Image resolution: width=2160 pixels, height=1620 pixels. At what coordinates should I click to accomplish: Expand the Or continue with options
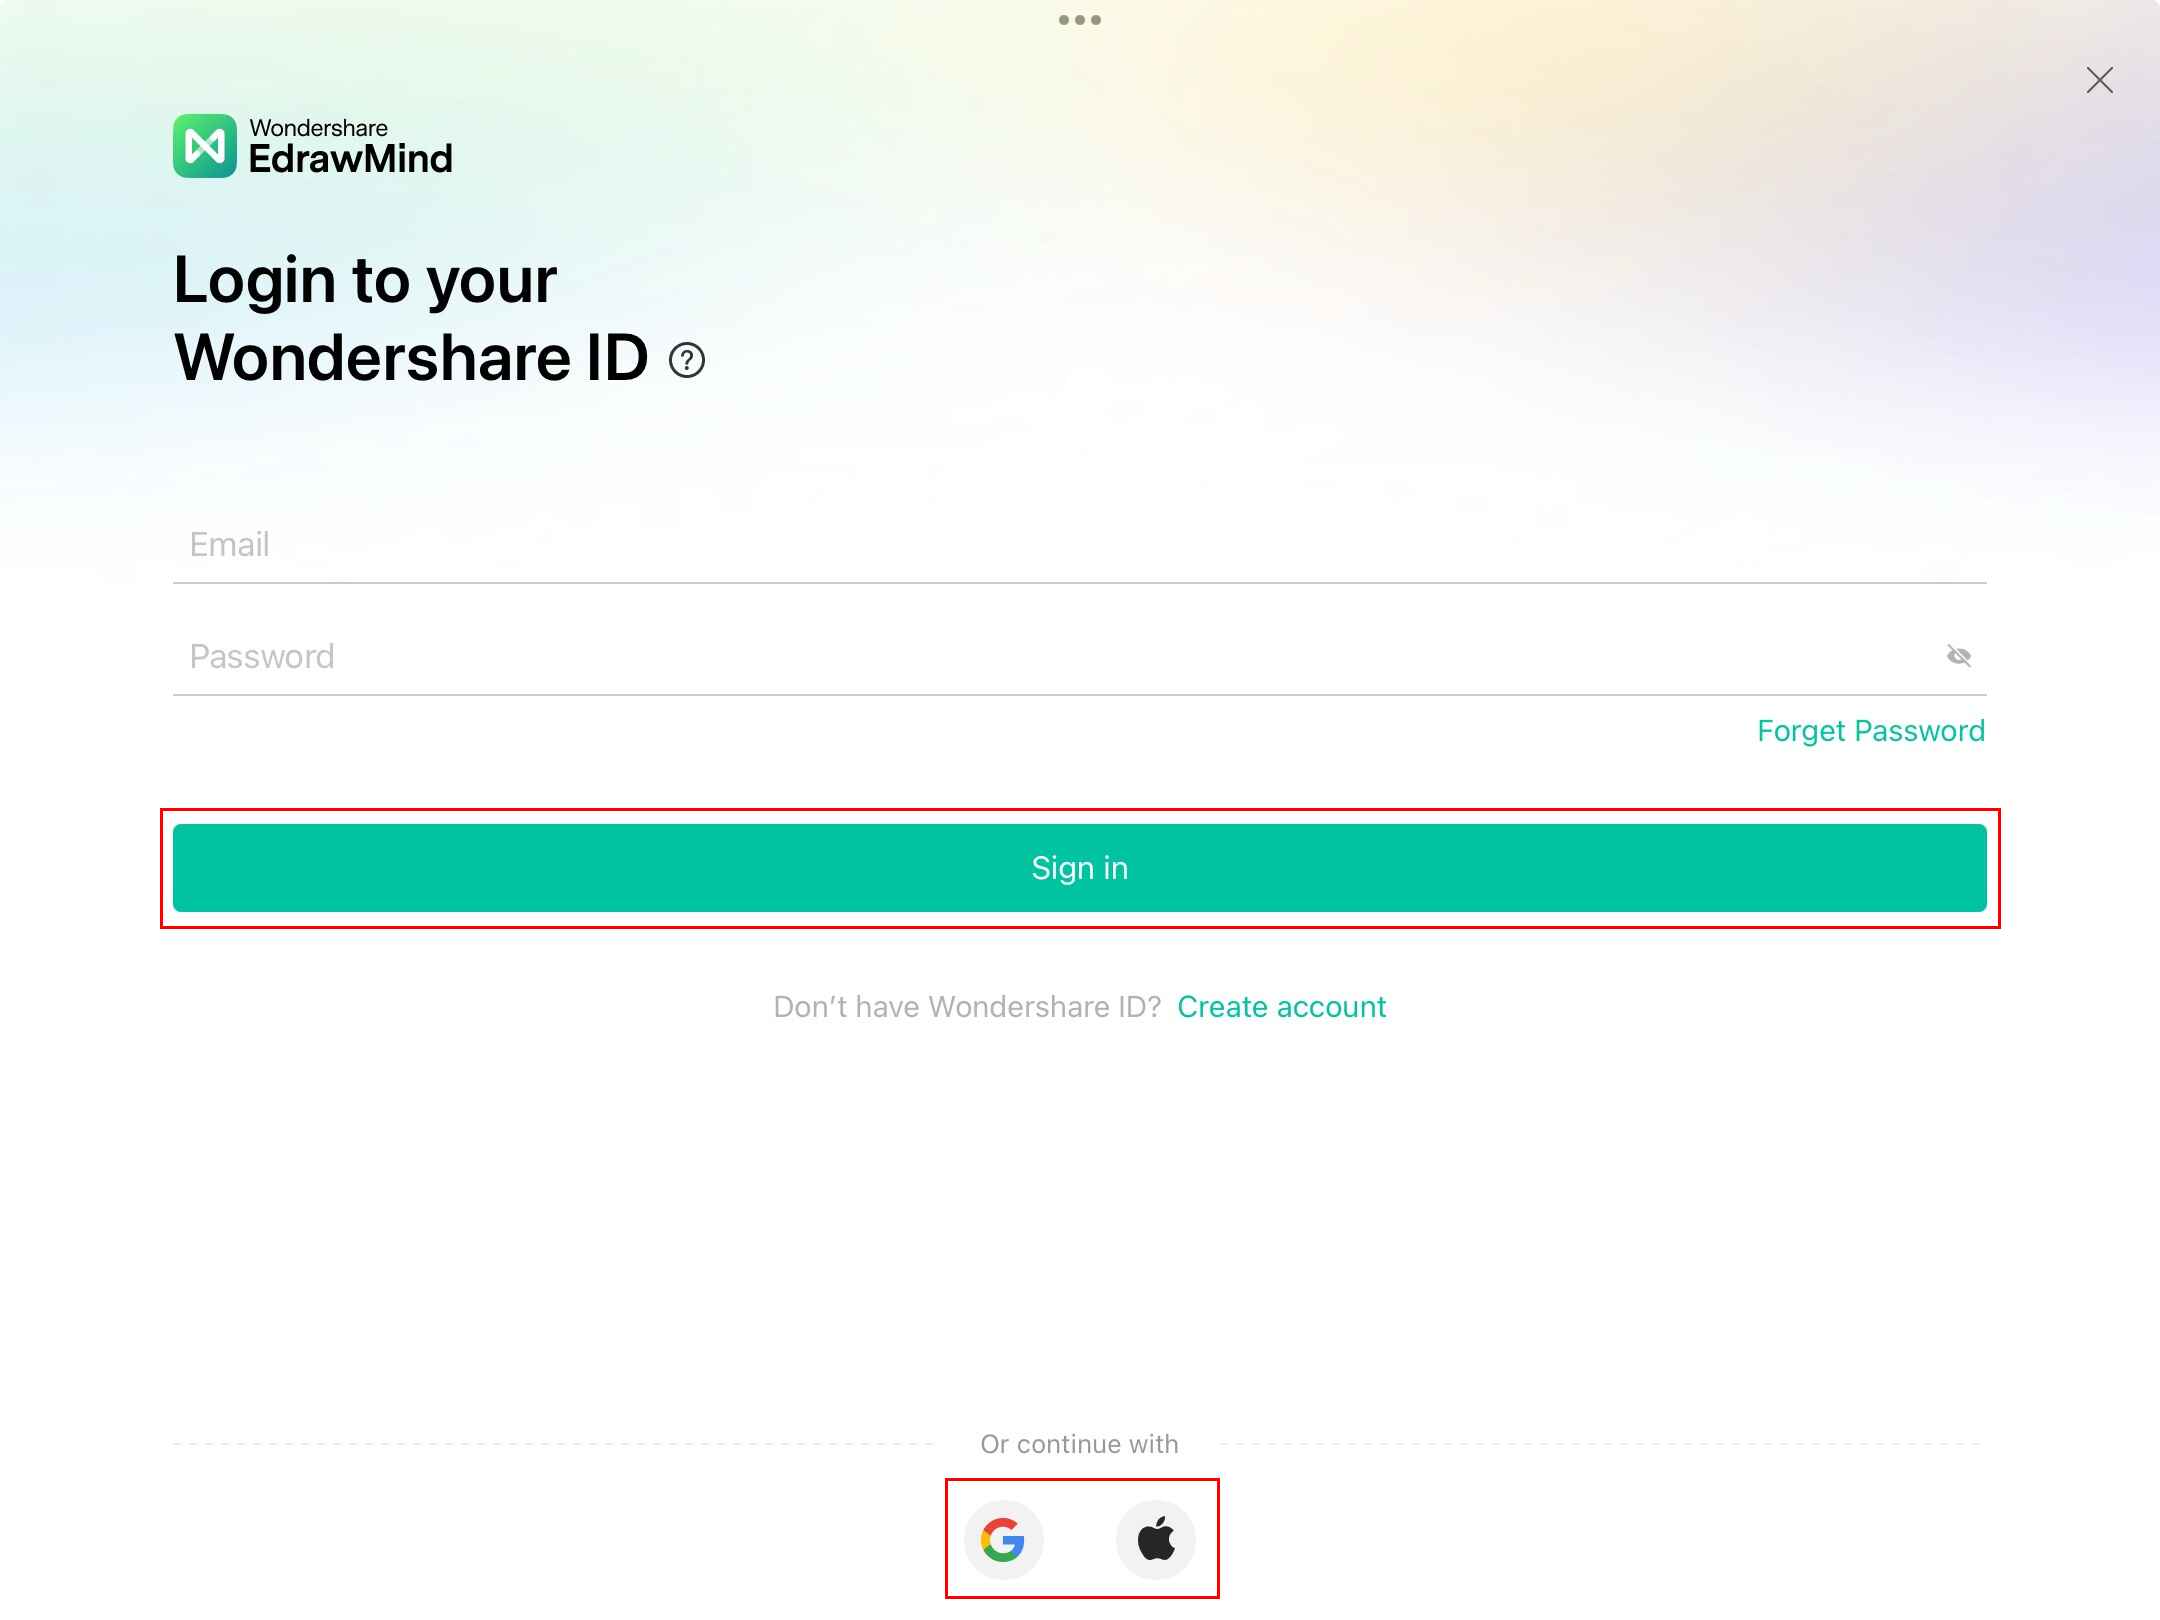pyautogui.click(x=1080, y=1443)
